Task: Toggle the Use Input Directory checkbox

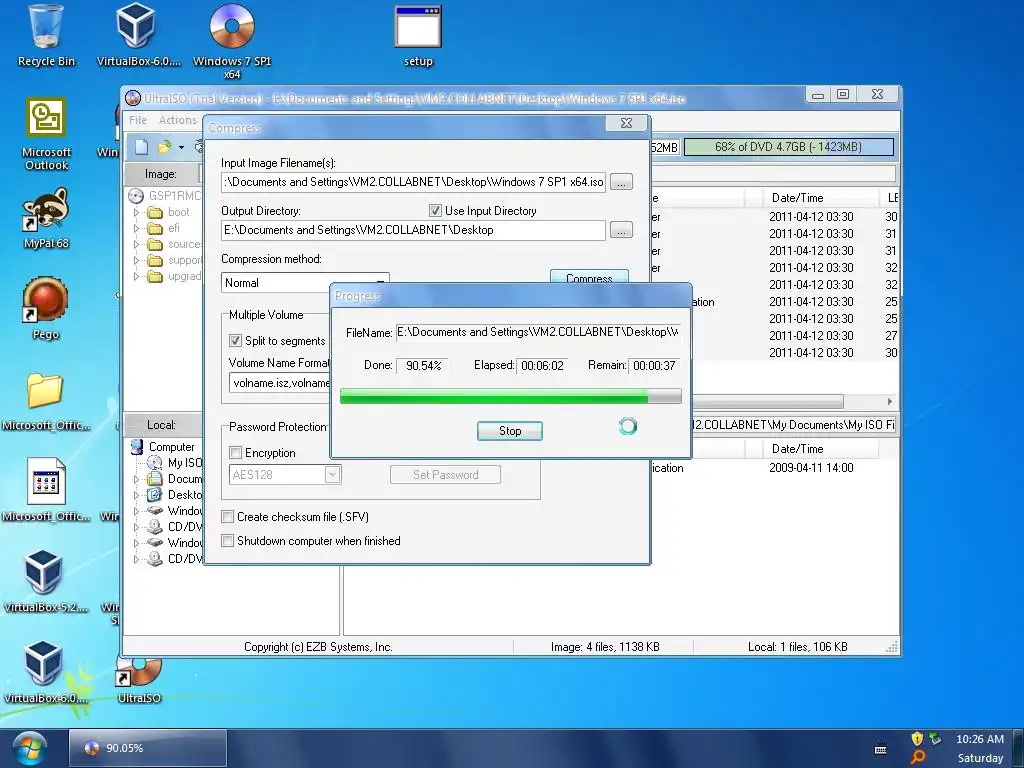Action: pyautogui.click(x=435, y=210)
